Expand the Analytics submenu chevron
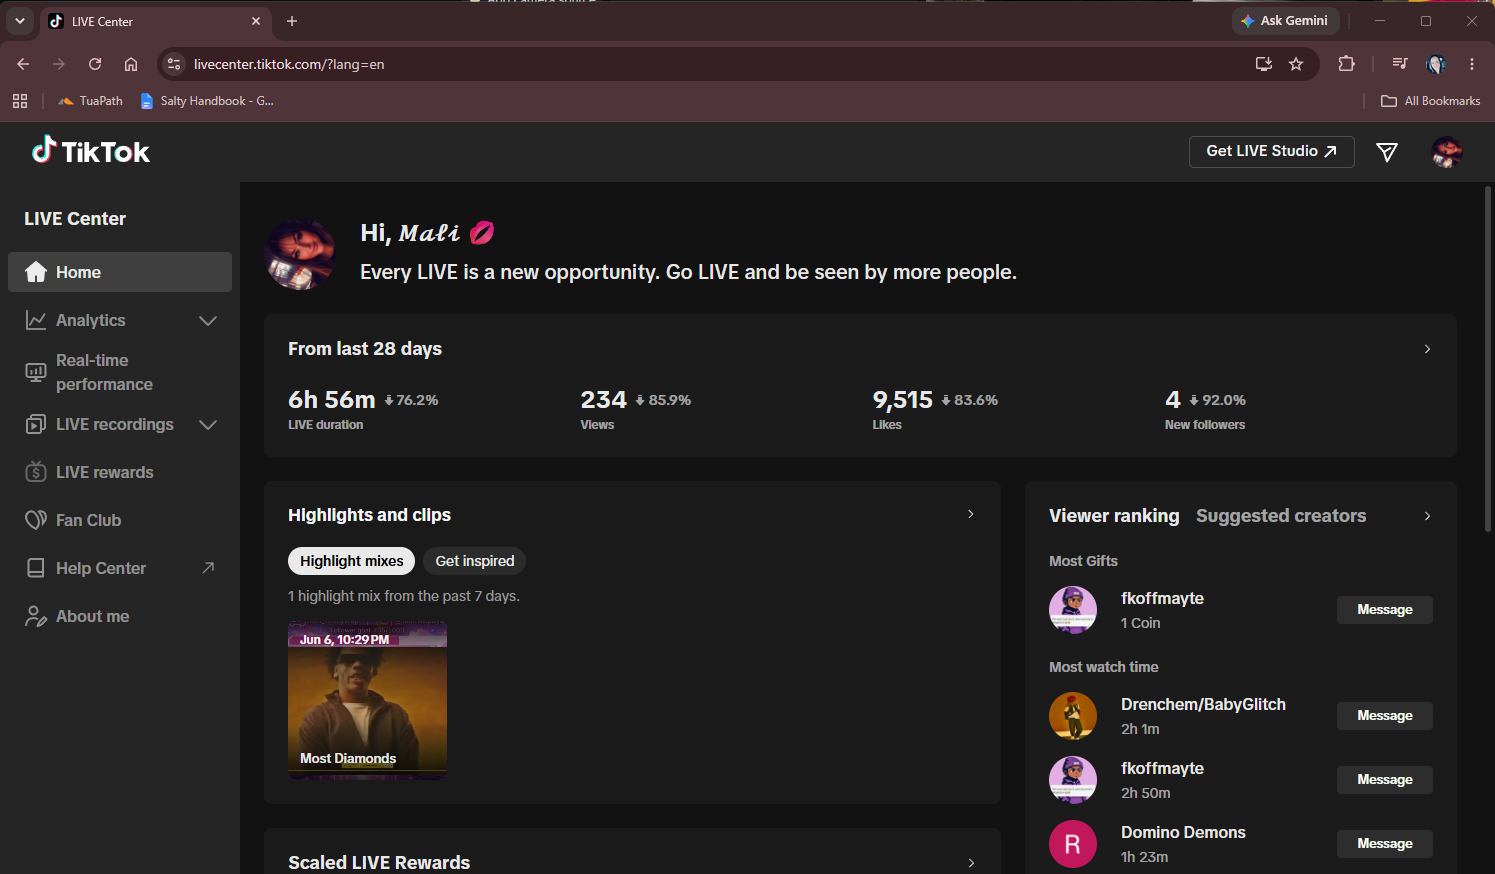Image resolution: width=1495 pixels, height=874 pixels. tap(208, 320)
